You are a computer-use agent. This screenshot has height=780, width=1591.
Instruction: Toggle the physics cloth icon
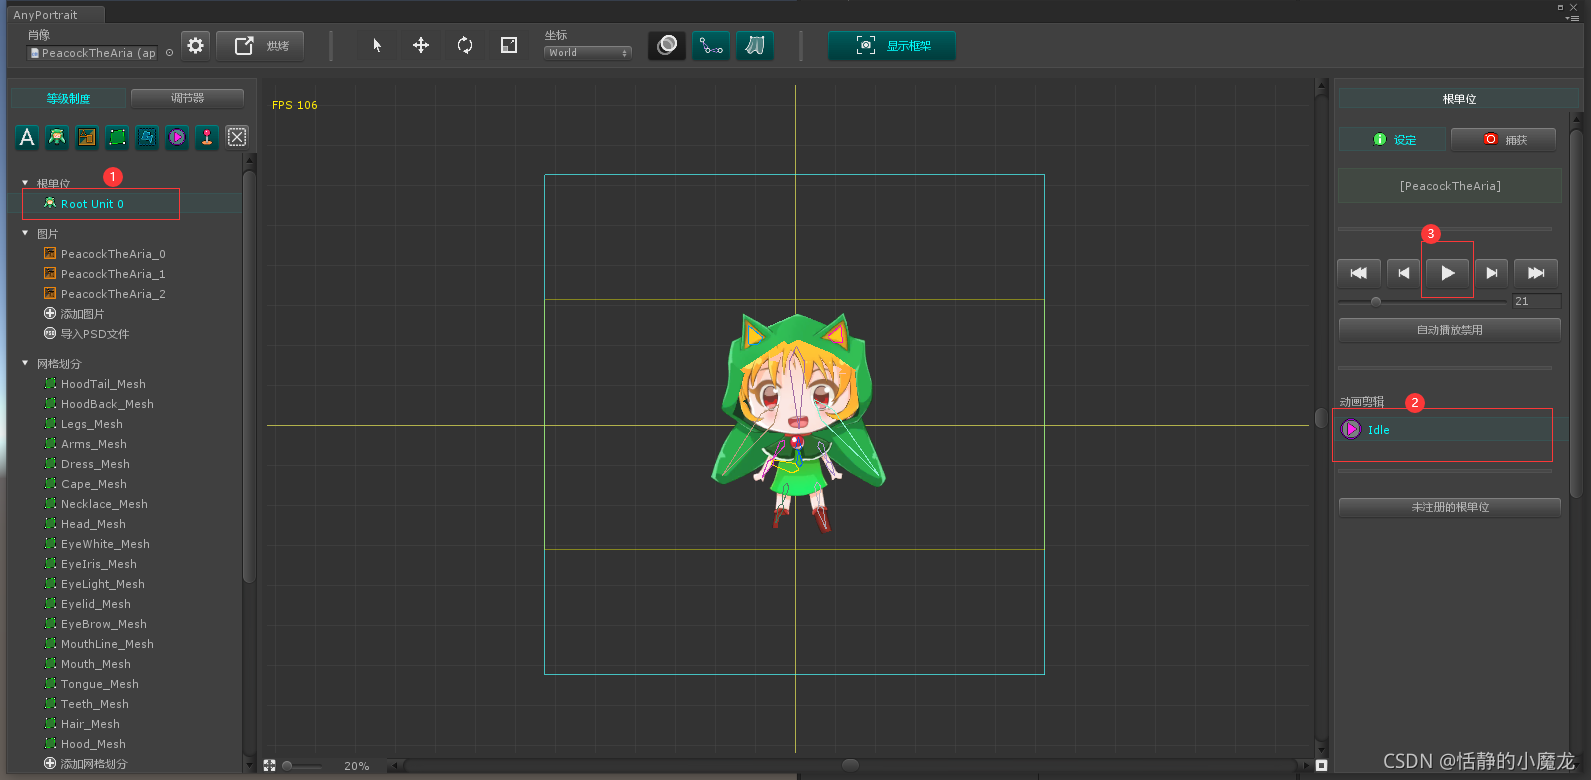pos(755,45)
